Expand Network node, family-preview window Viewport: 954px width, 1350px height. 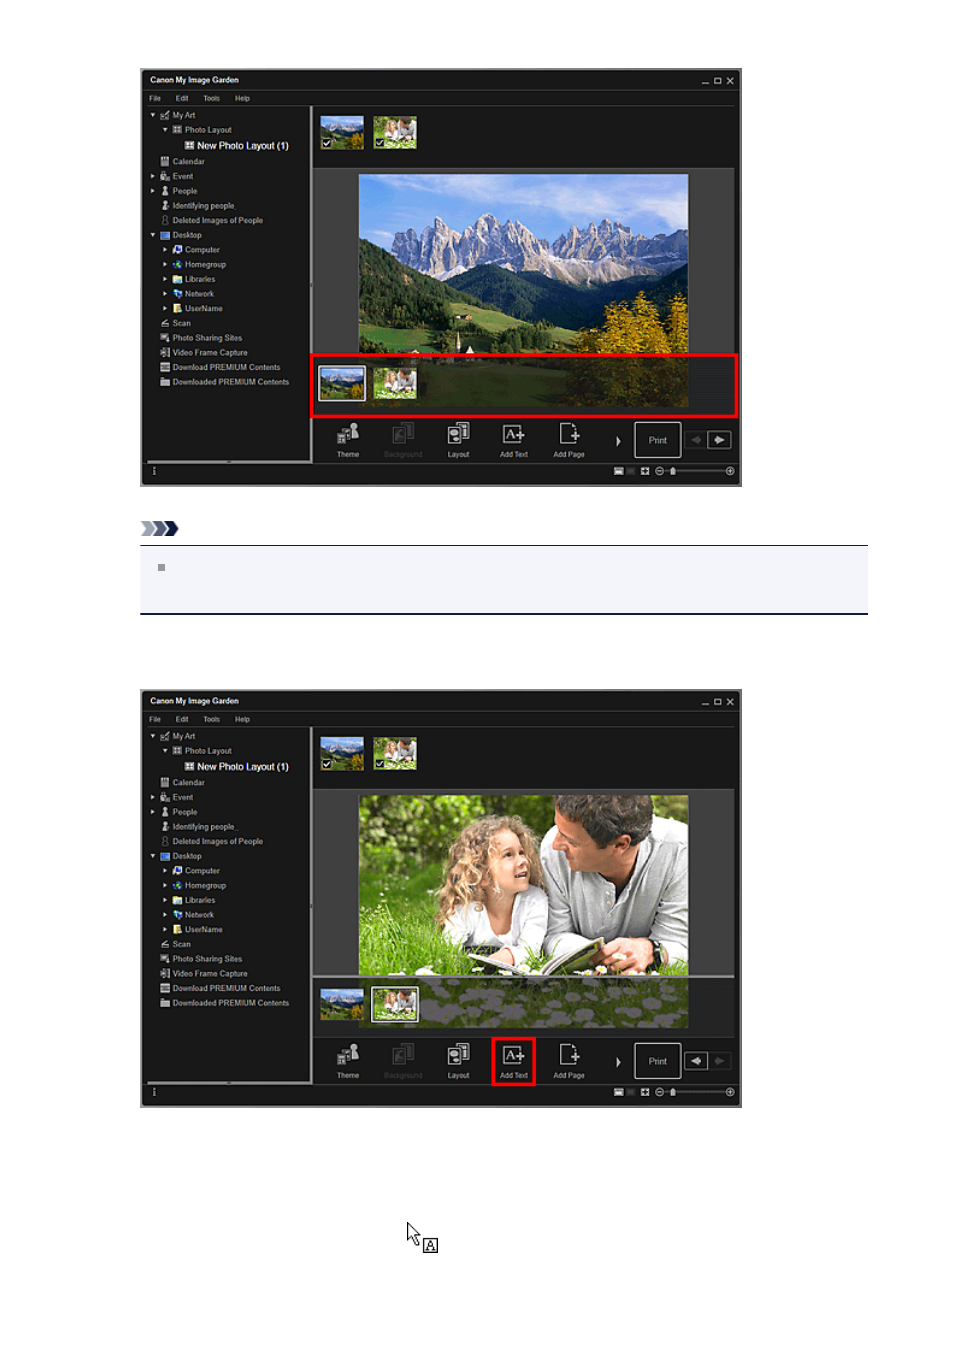tap(165, 915)
